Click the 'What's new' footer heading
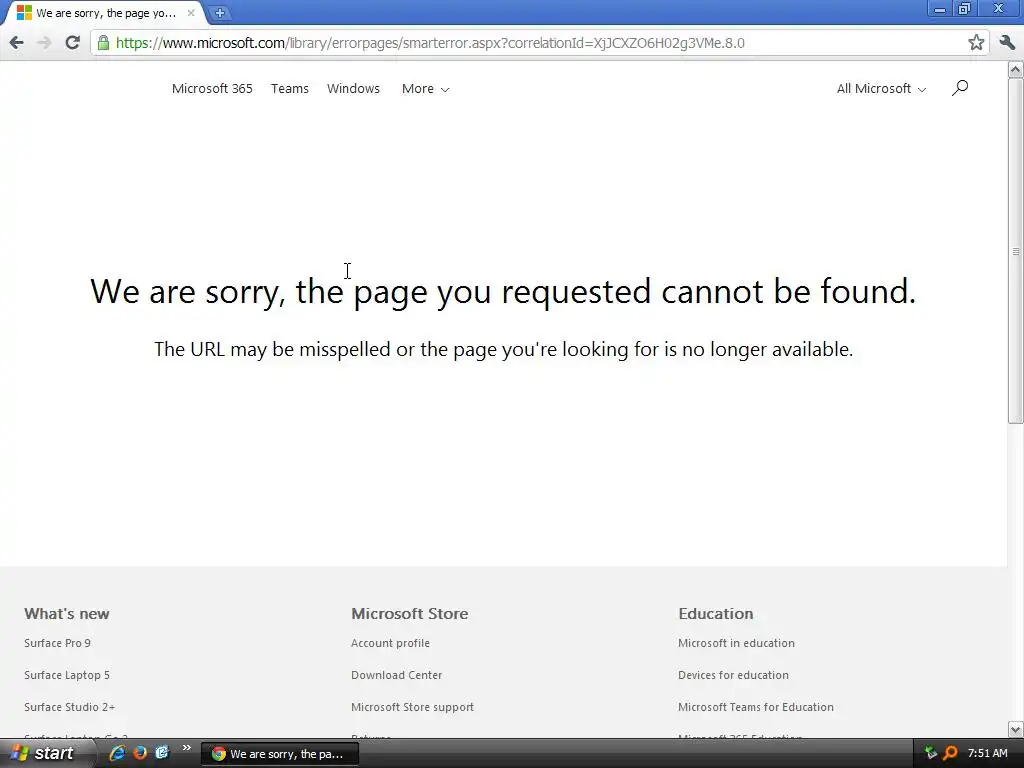 (67, 614)
